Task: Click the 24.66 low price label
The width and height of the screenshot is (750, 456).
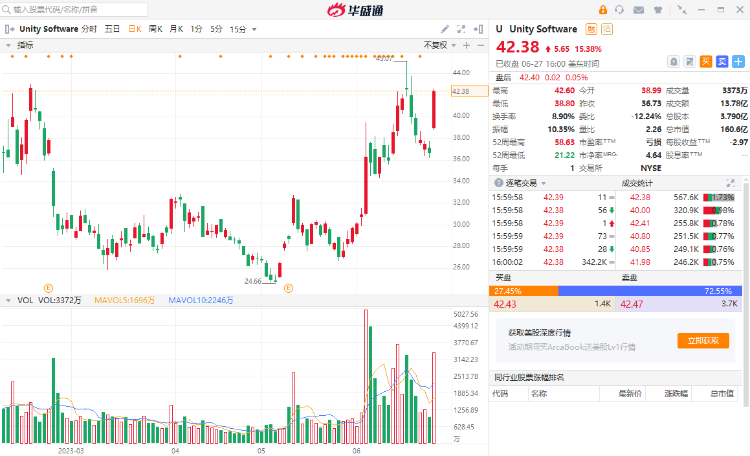Action: [x=253, y=281]
